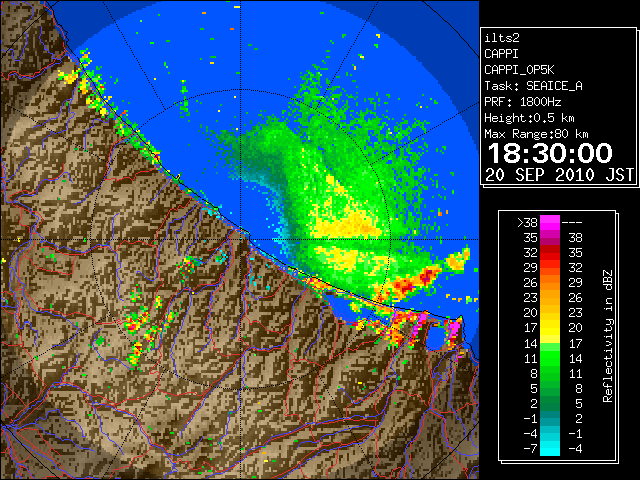Click the radar site name "ilts2"
This screenshot has height=480, width=640.
click(502, 38)
